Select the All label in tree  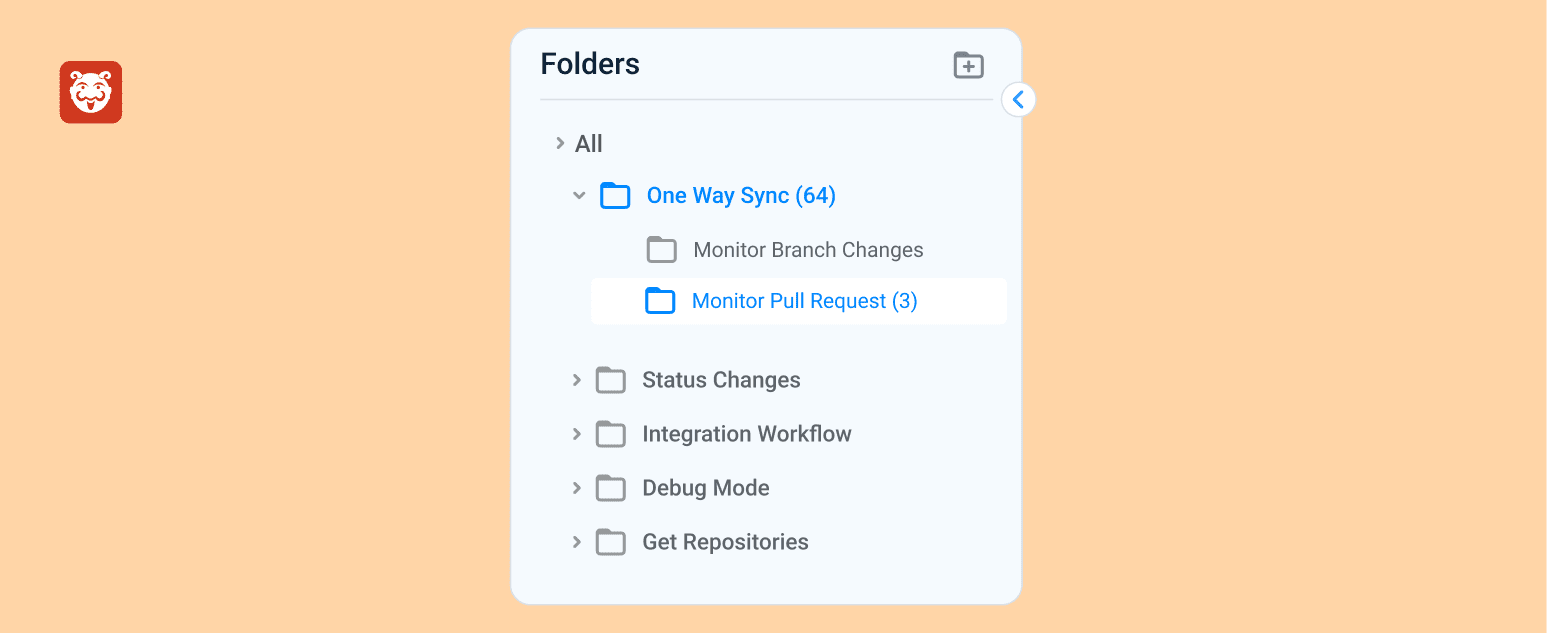tap(589, 144)
